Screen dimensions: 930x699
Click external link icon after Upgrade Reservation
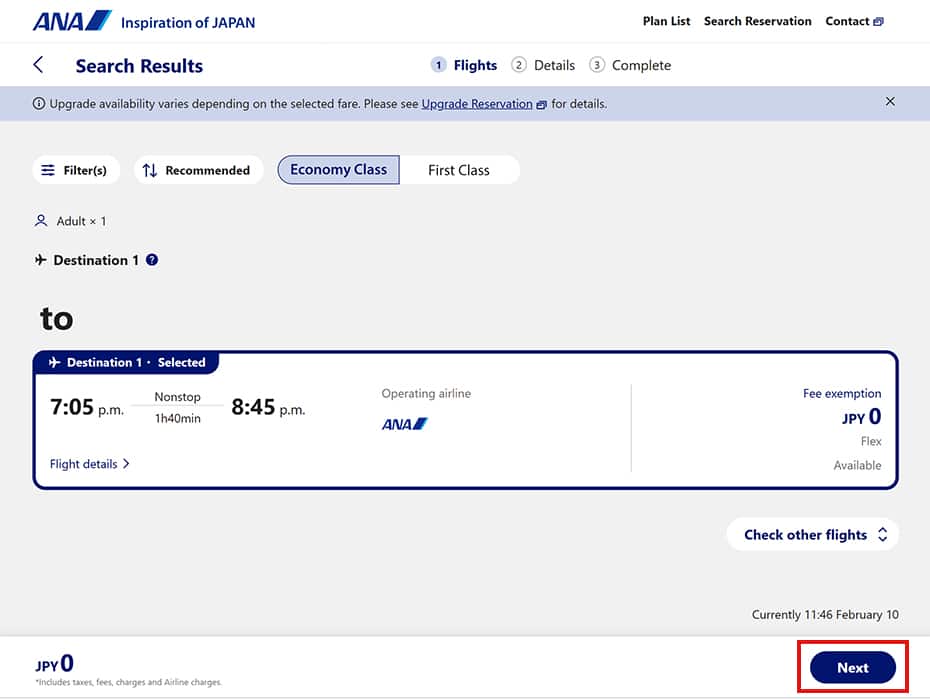point(541,104)
